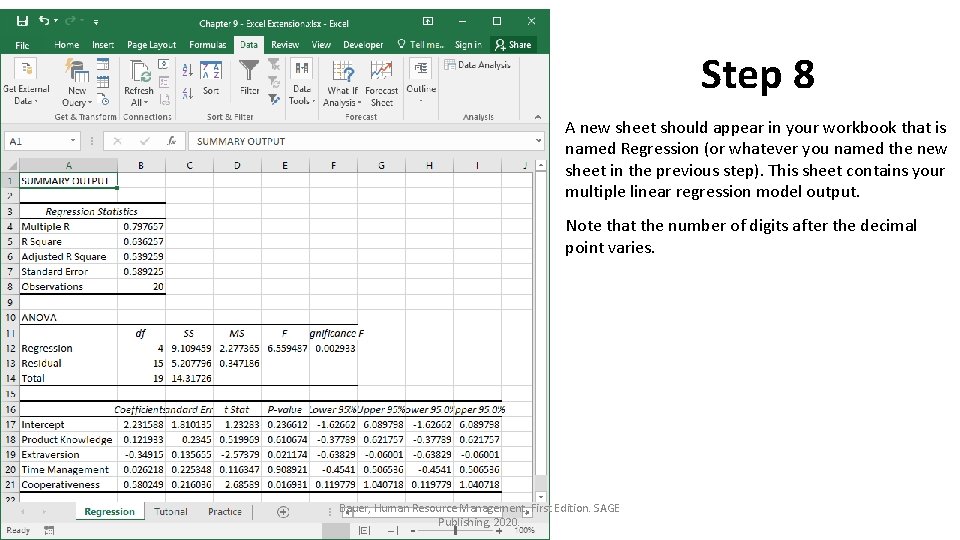This screenshot has height=540, width=960.
Task: Open Customize Quick Access Toolbar dropdown
Action: tap(96, 22)
